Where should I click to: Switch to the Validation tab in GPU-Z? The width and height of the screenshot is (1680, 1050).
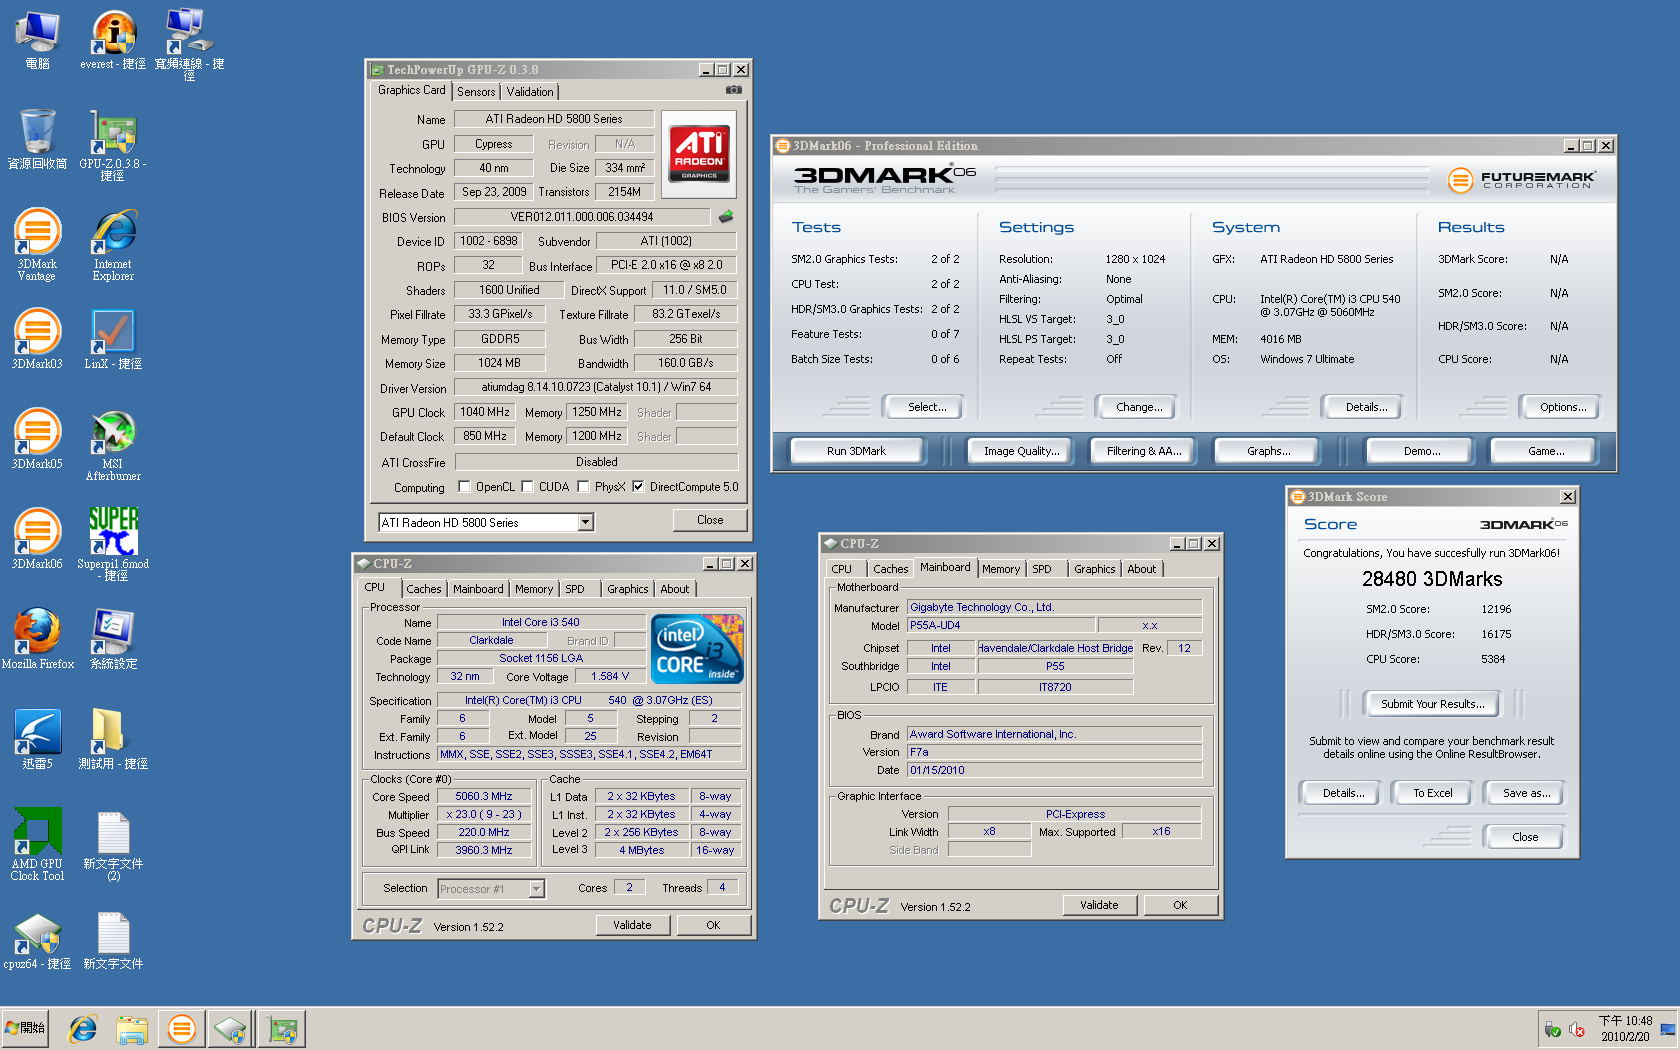point(530,91)
